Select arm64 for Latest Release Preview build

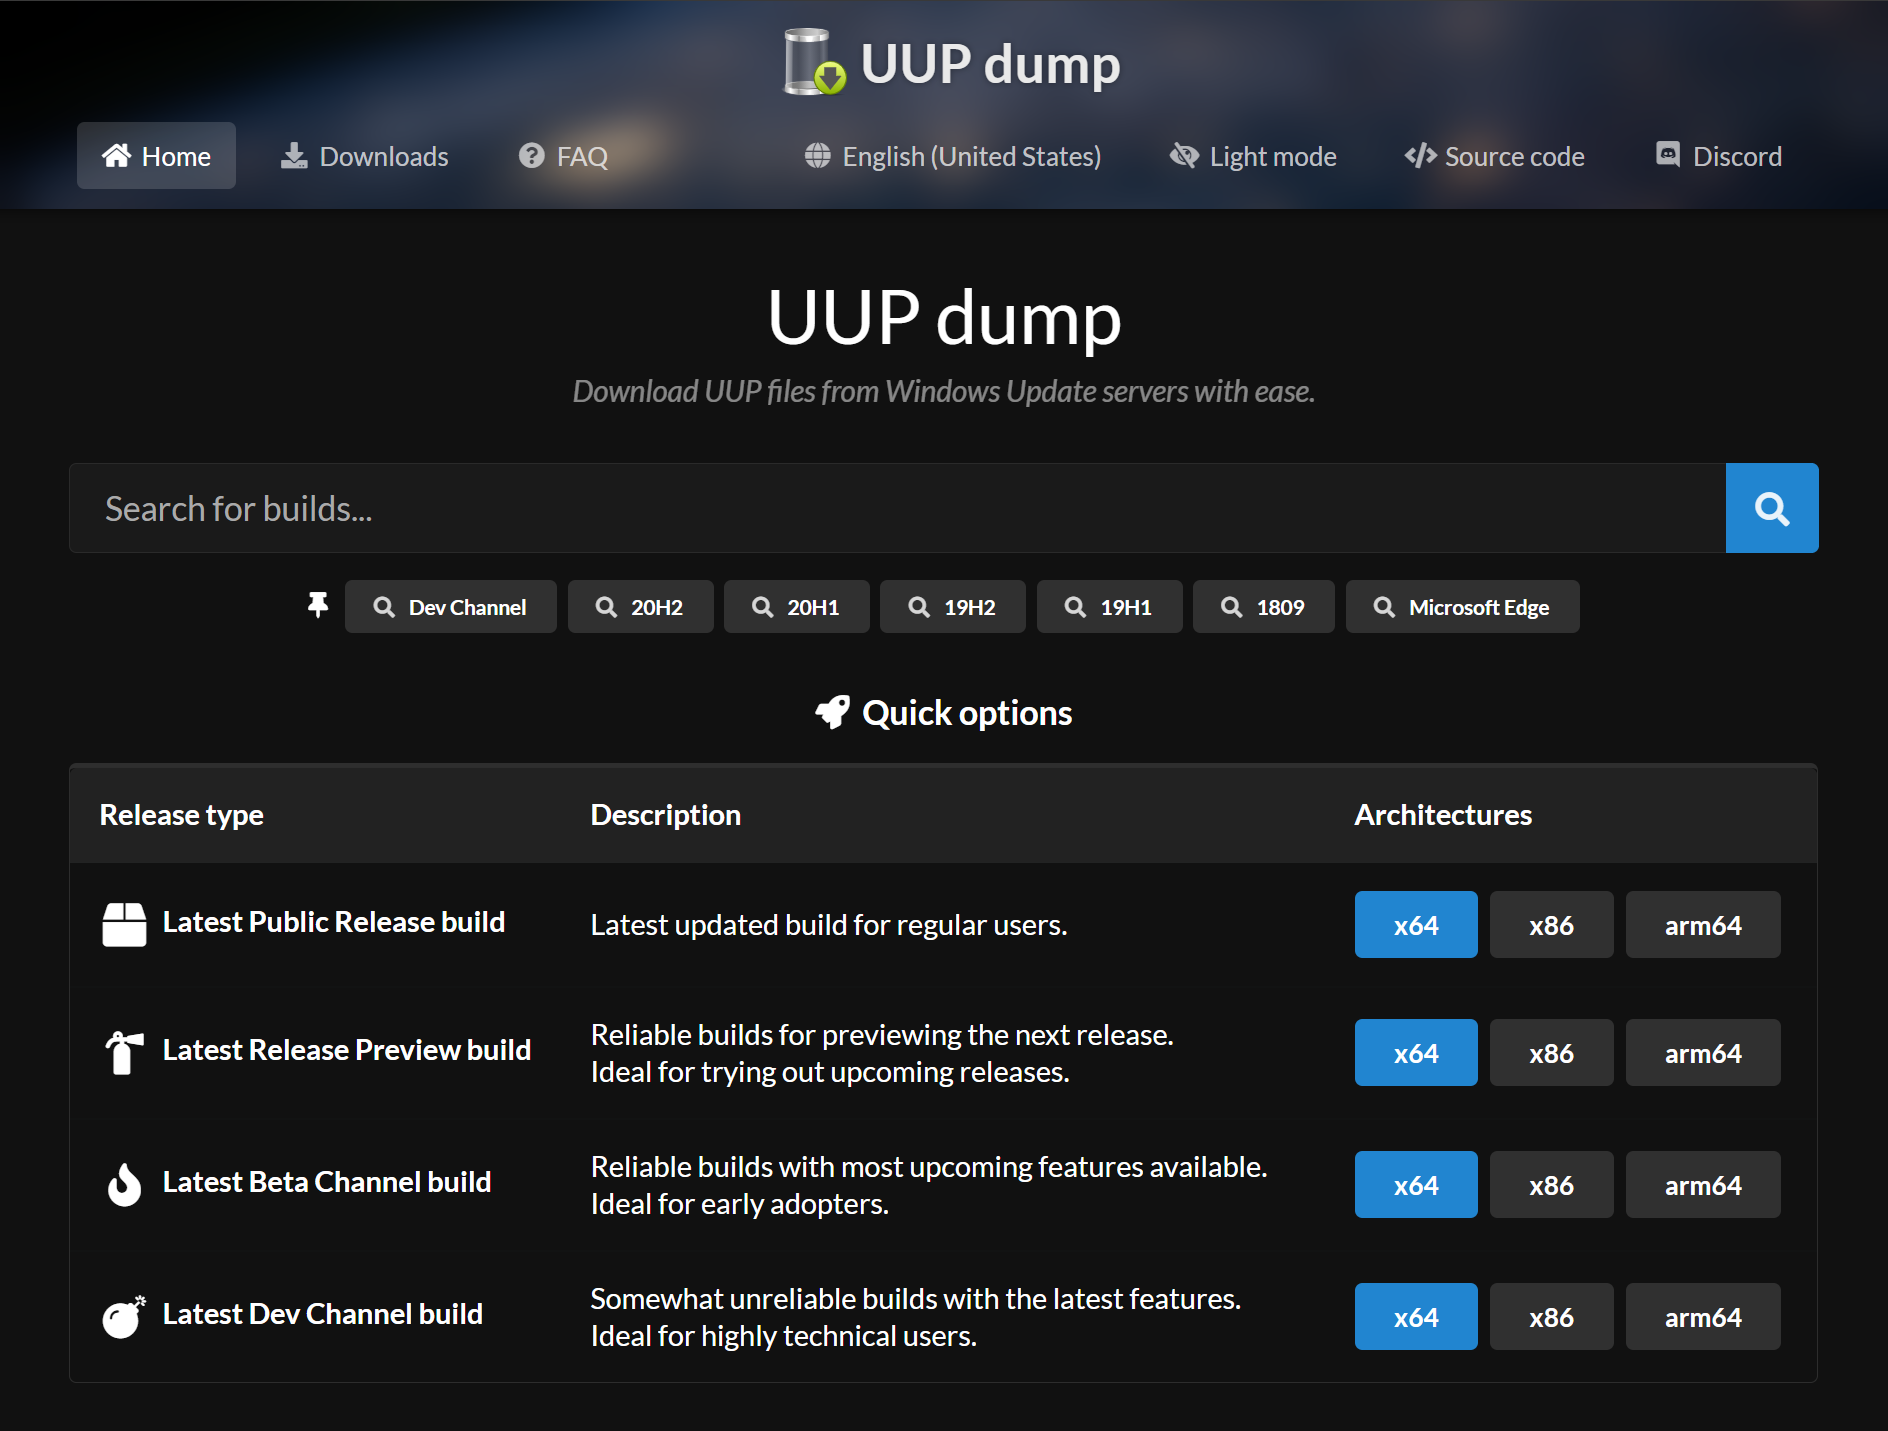(1703, 1053)
